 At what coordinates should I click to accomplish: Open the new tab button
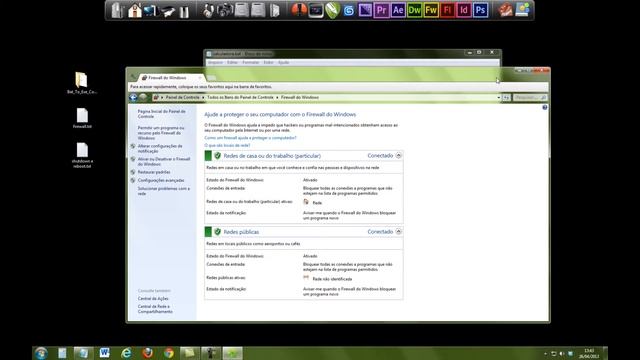(211, 78)
